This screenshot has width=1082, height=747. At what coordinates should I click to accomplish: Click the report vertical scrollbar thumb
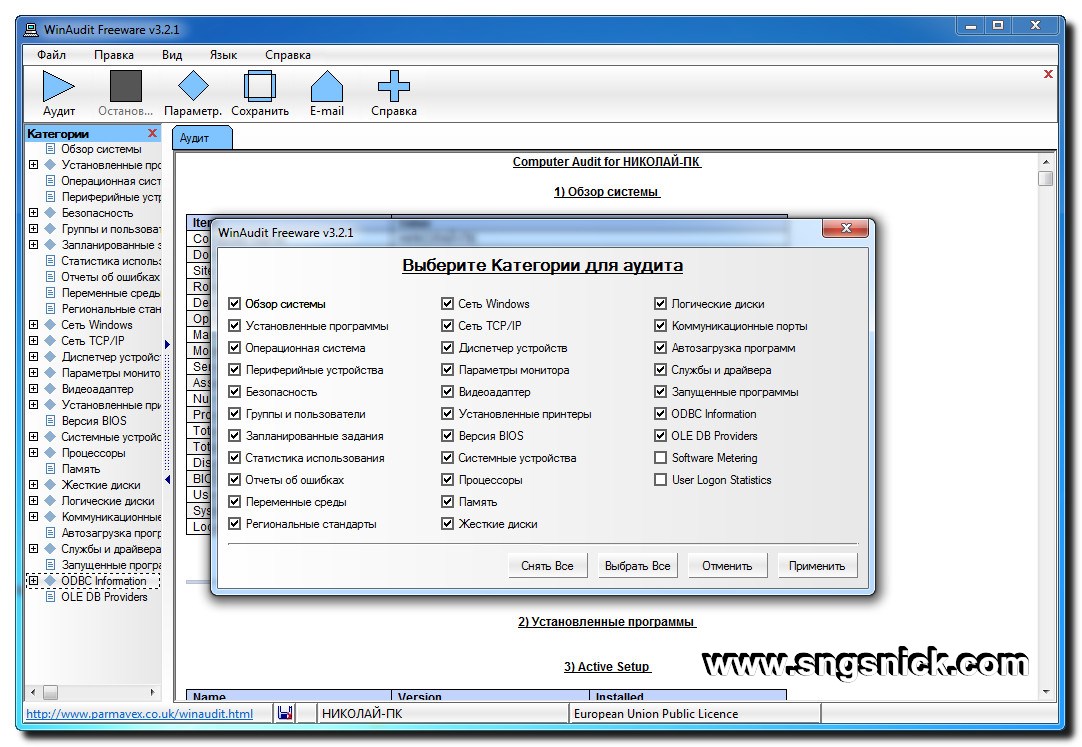click(x=1045, y=179)
